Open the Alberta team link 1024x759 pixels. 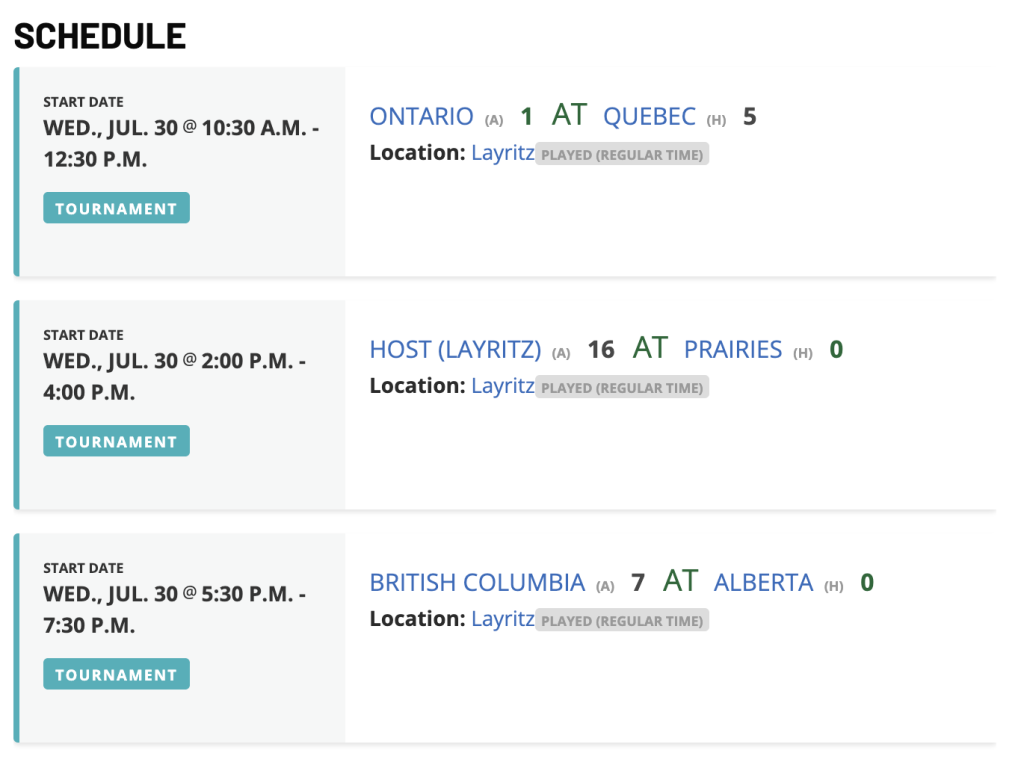click(763, 583)
